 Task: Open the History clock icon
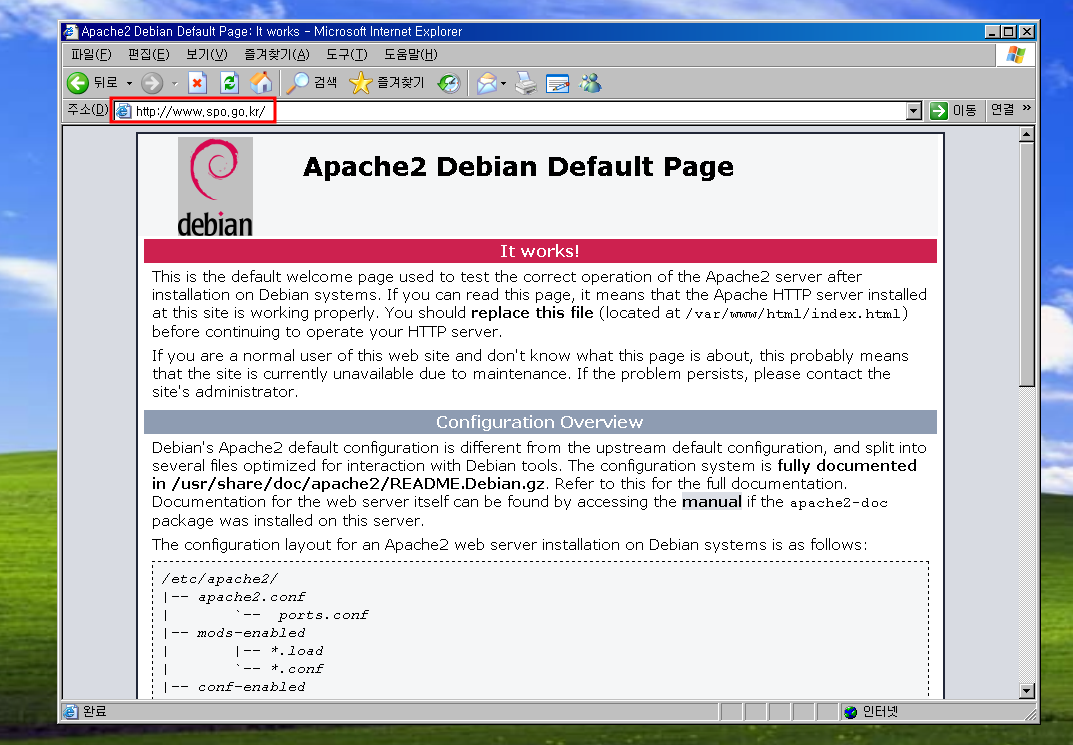[449, 83]
